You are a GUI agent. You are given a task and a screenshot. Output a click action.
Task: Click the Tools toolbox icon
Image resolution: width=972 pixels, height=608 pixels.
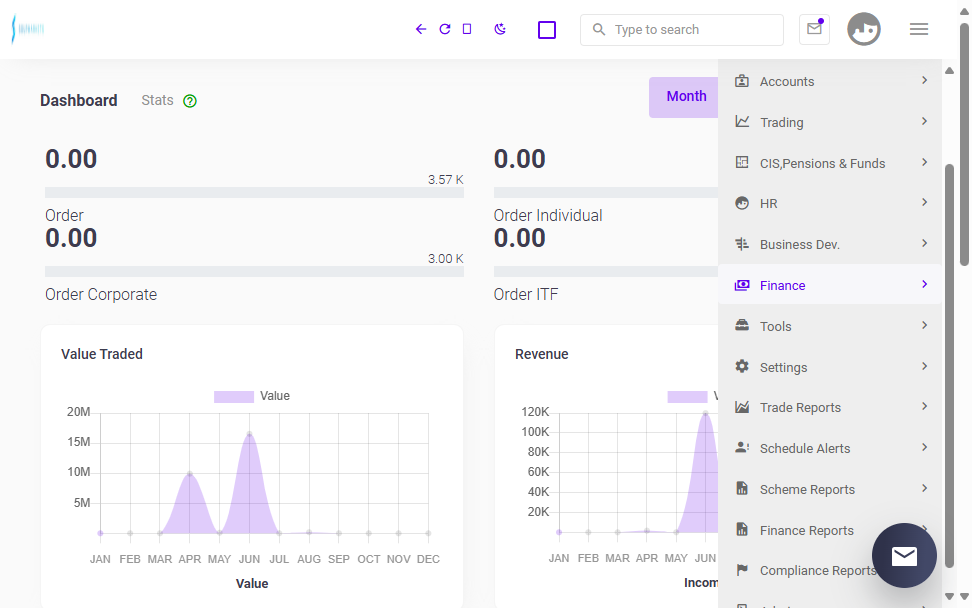741,325
